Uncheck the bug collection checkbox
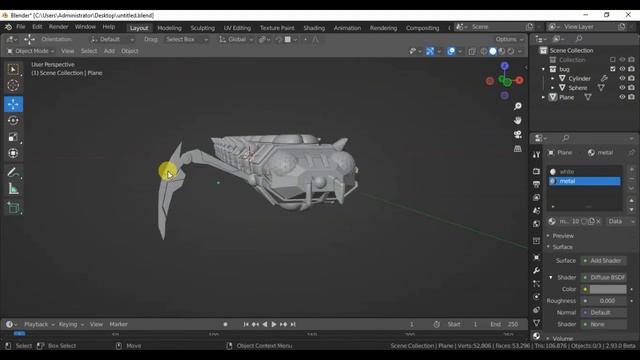 coord(613,69)
